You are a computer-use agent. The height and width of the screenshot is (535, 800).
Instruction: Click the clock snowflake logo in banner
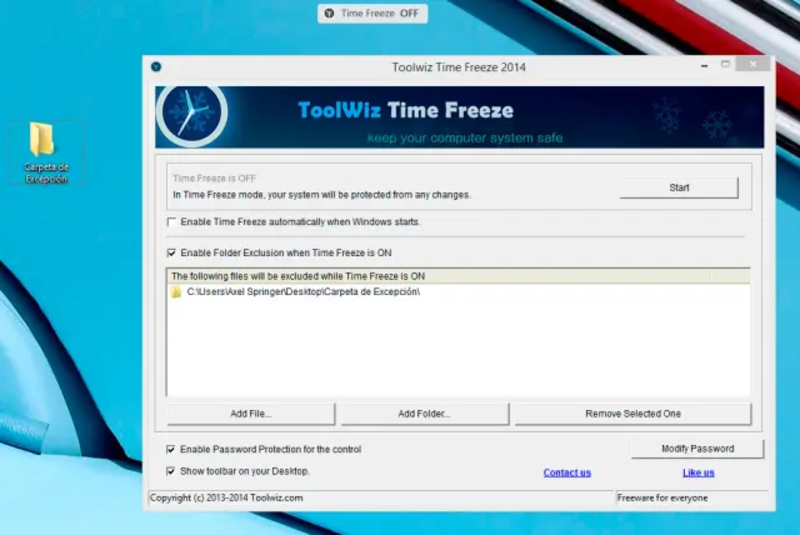[192, 113]
